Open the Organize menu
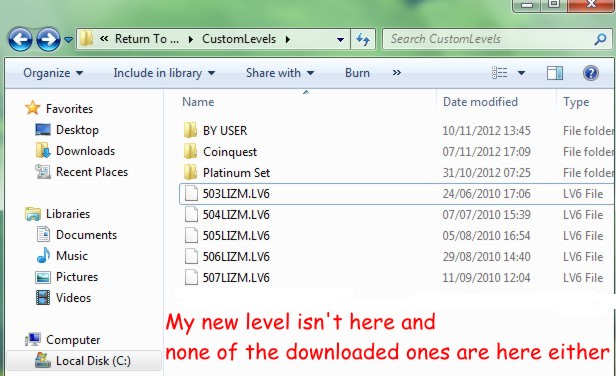616x376 pixels. [53, 73]
